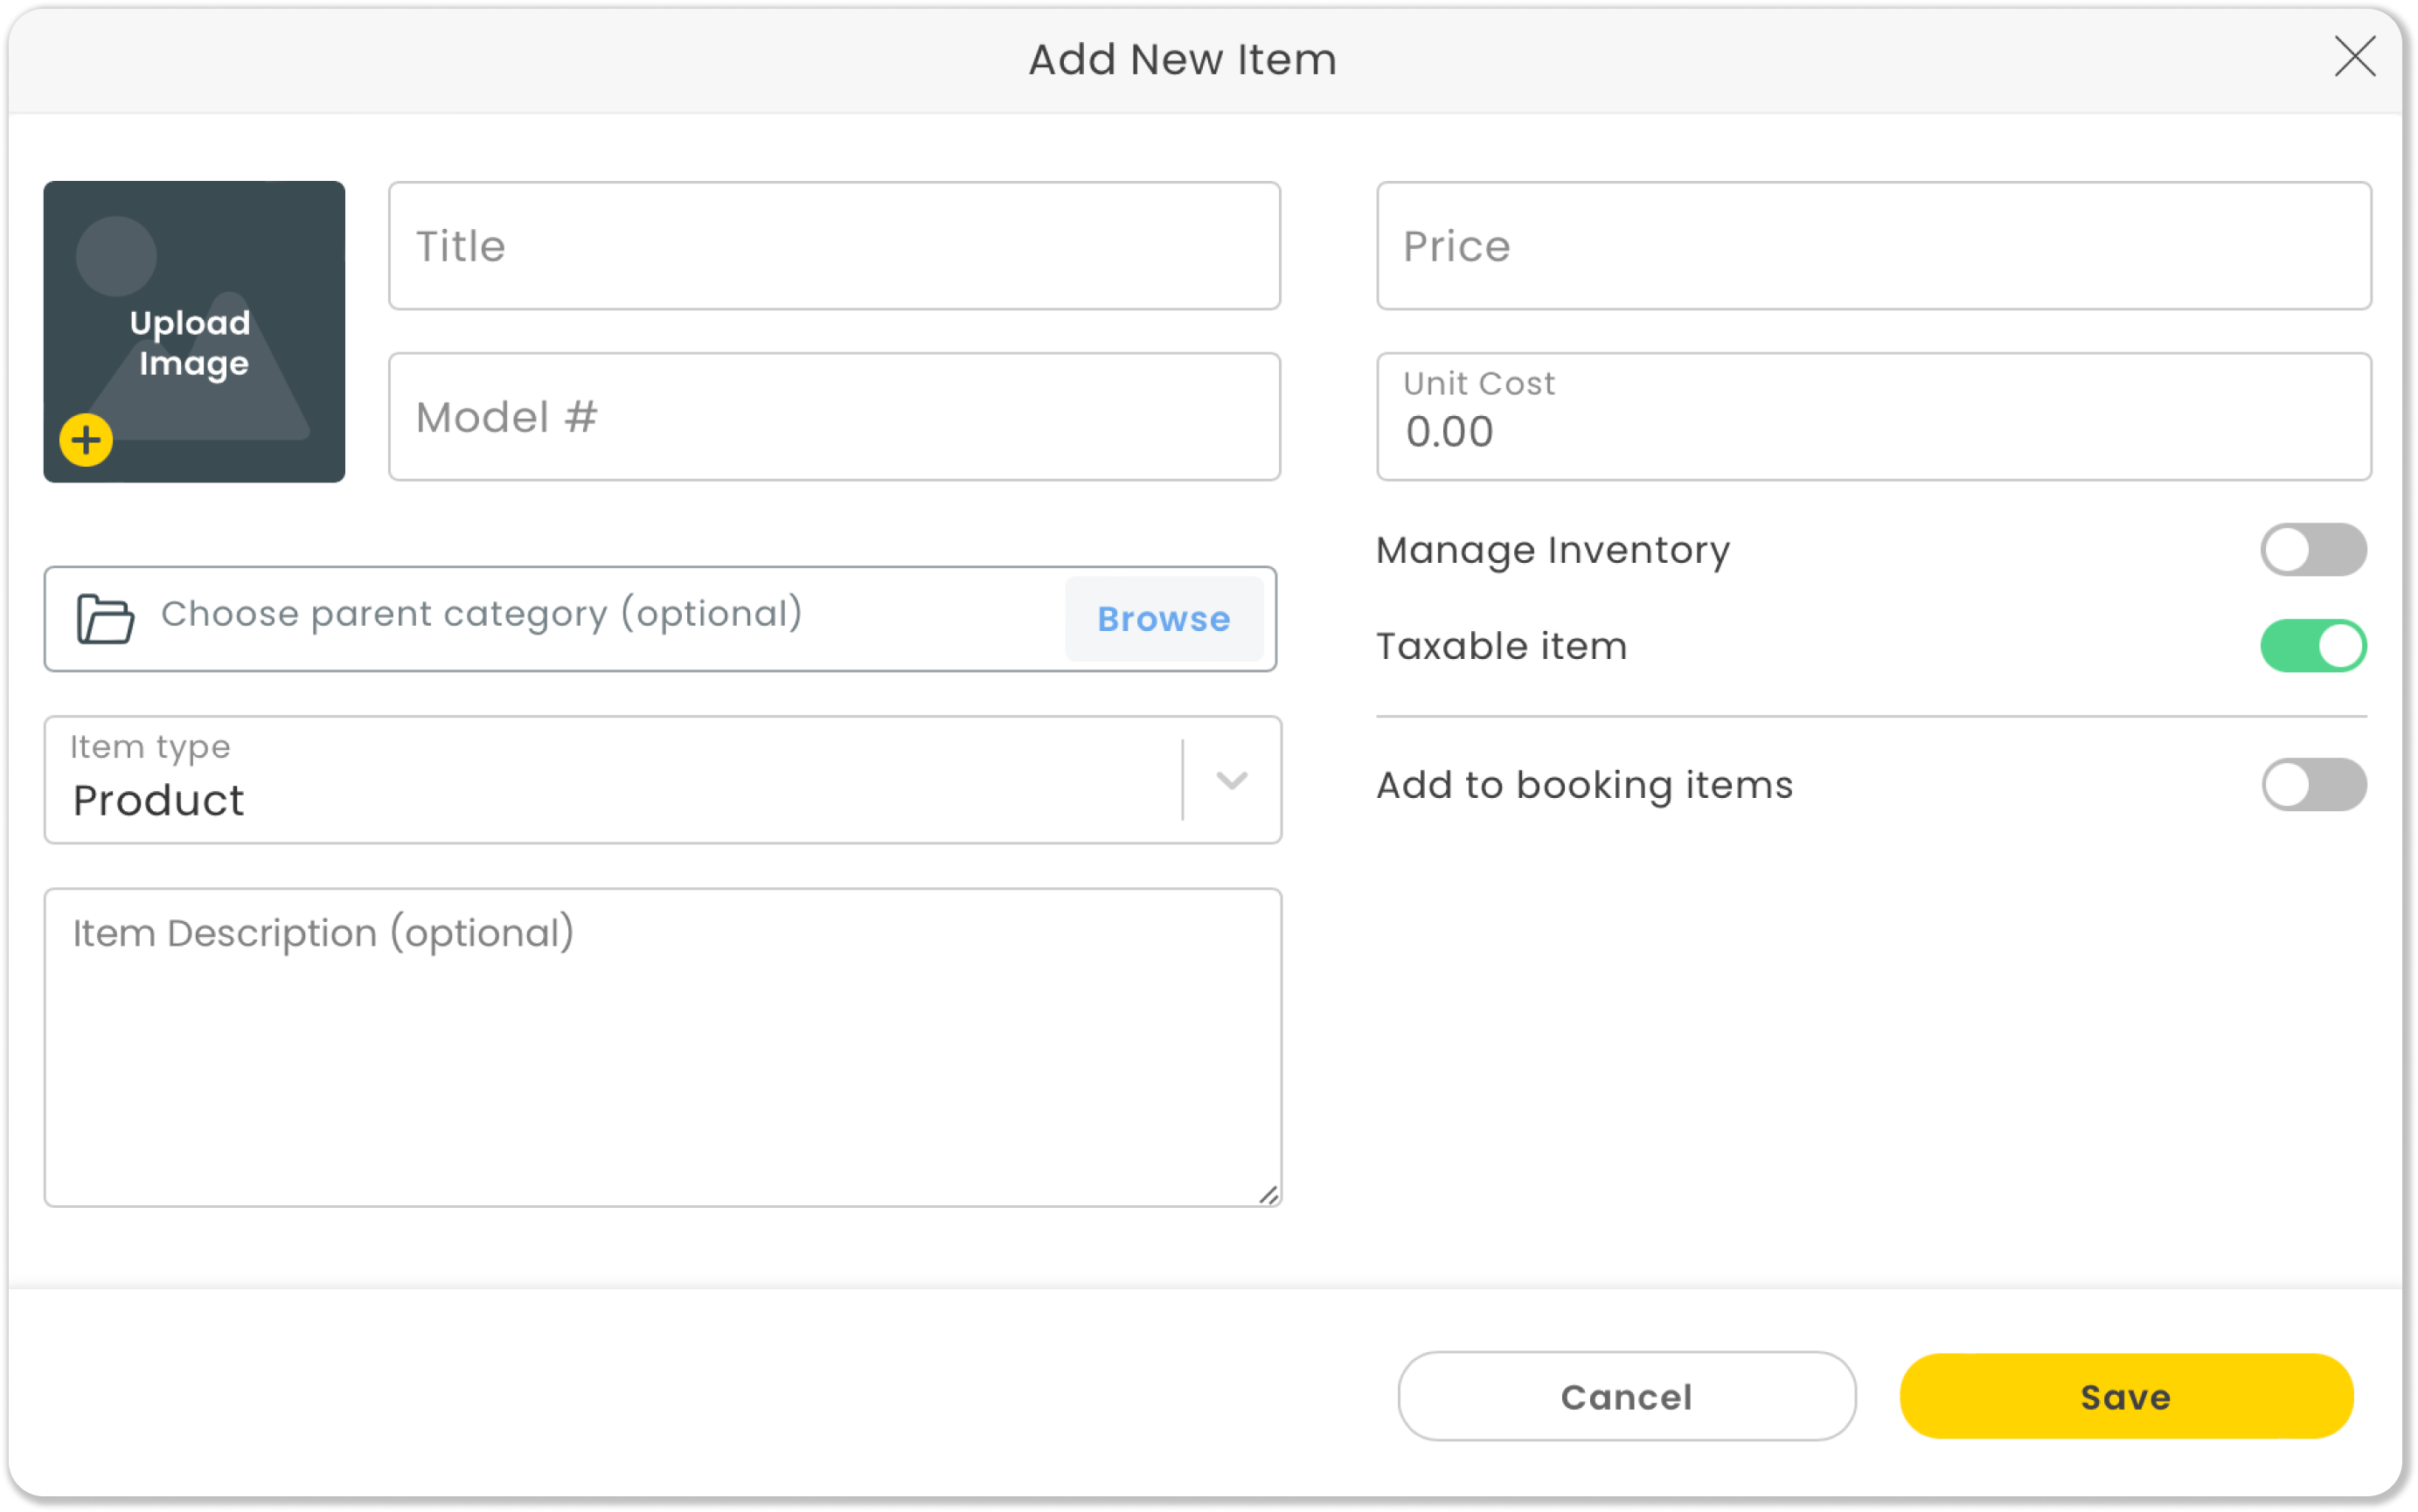Viewport: 2418px width, 1512px height.
Task: Enable the Manage Inventory toggle
Action: [2312, 550]
